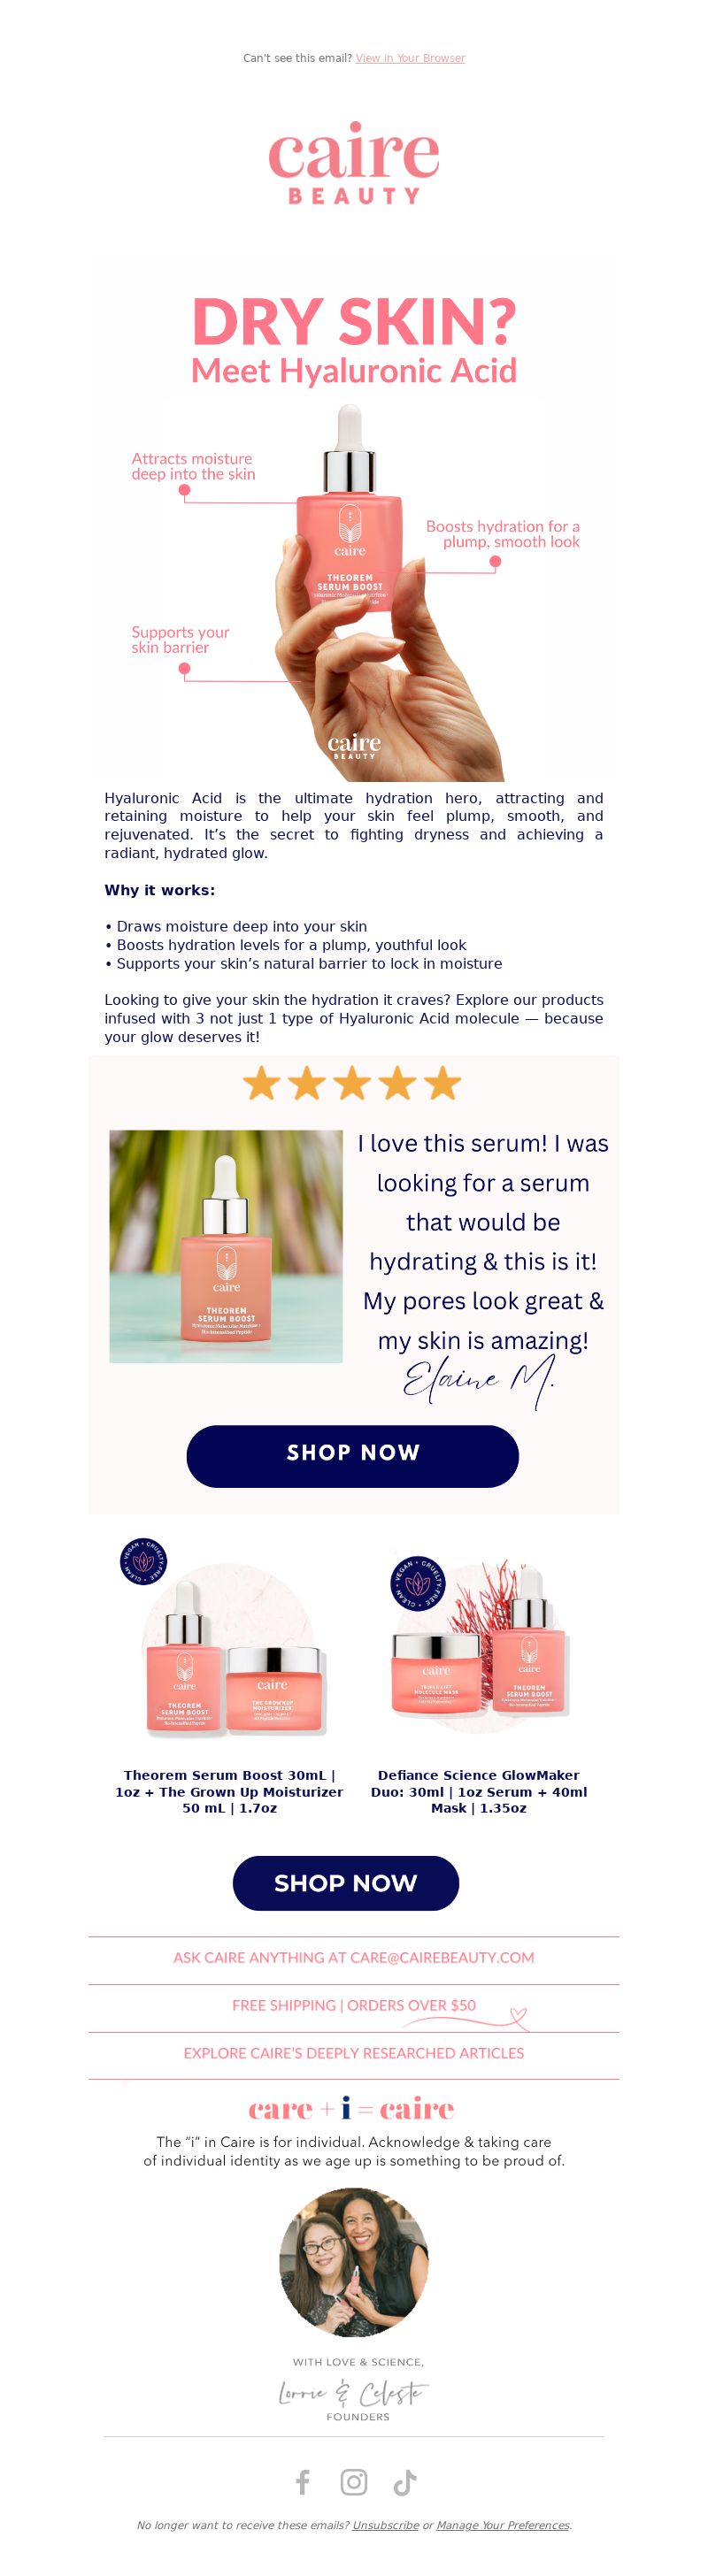The width and height of the screenshot is (708, 2576).
Task: Click Shop Now button below product duo listings
Action: pos(346,1883)
